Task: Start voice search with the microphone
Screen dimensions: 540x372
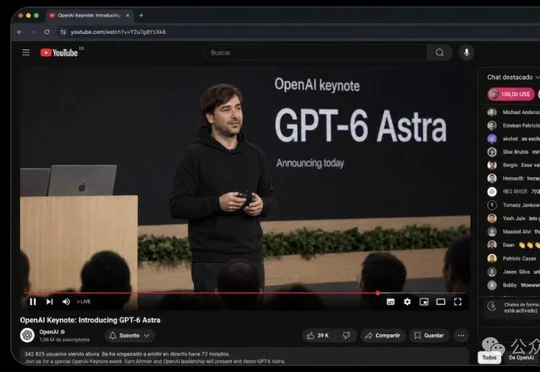Action: 466,52
